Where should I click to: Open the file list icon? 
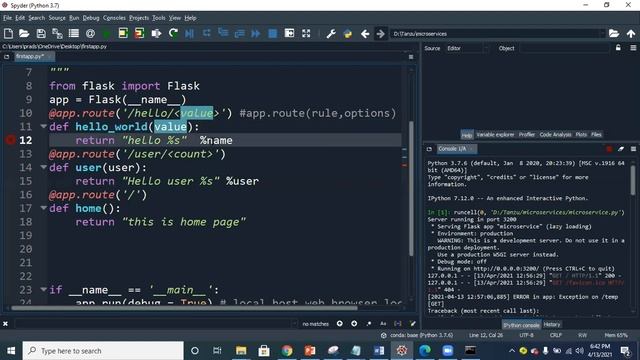74,33
